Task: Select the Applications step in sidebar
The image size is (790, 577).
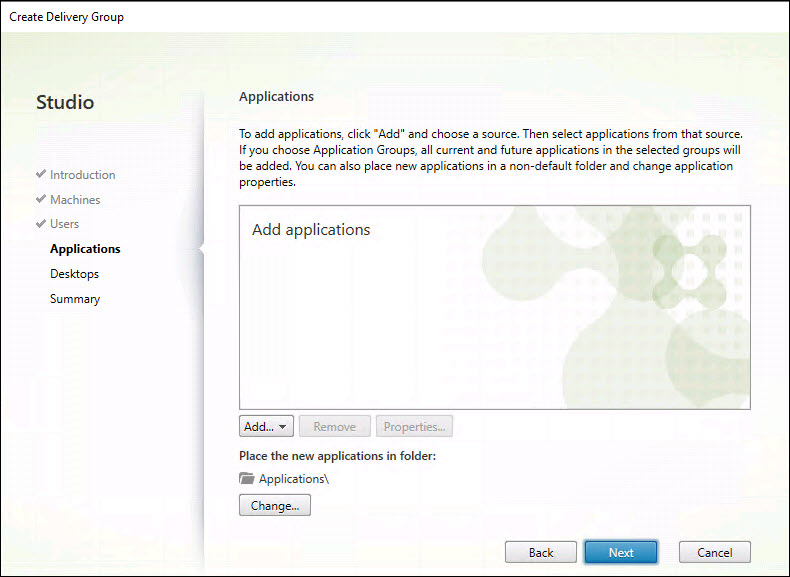Action: (85, 249)
